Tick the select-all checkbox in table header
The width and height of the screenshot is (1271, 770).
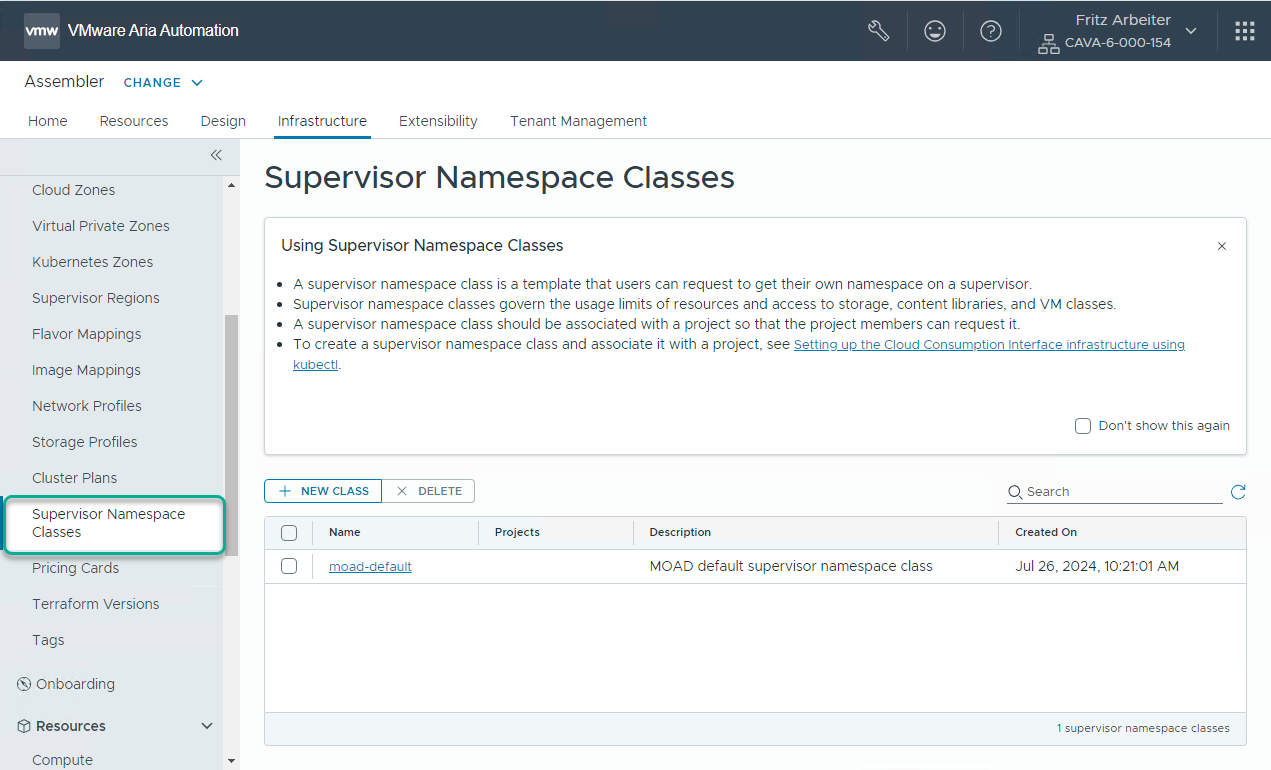[x=289, y=533]
